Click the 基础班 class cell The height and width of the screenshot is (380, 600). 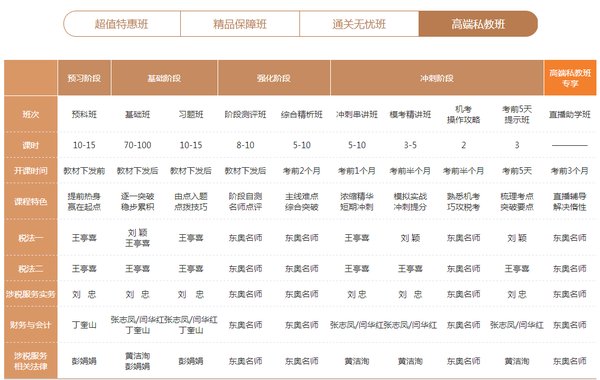(x=137, y=114)
